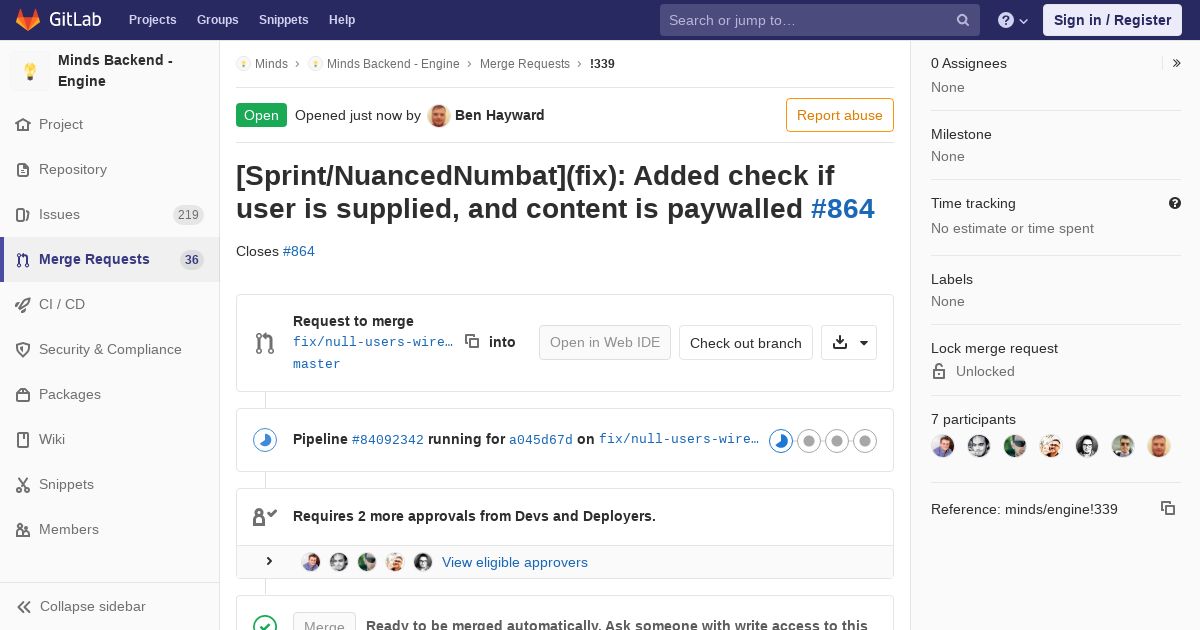
Task: Click the first eligible approver avatar
Action: pyautogui.click(x=311, y=562)
